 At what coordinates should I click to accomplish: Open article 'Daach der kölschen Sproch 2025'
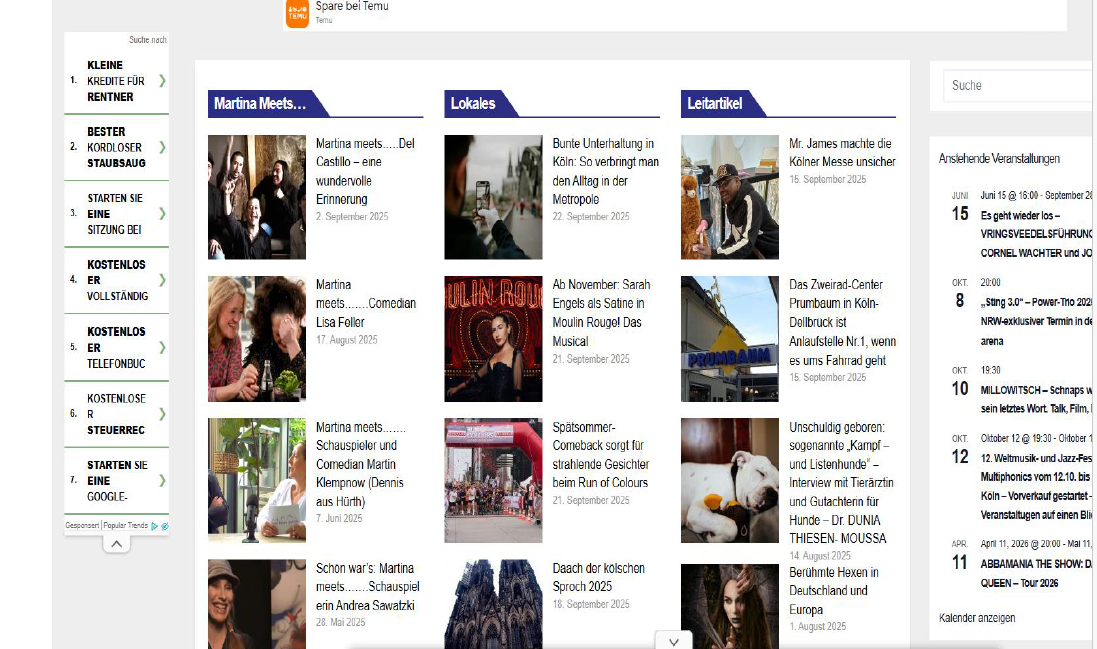click(598, 577)
